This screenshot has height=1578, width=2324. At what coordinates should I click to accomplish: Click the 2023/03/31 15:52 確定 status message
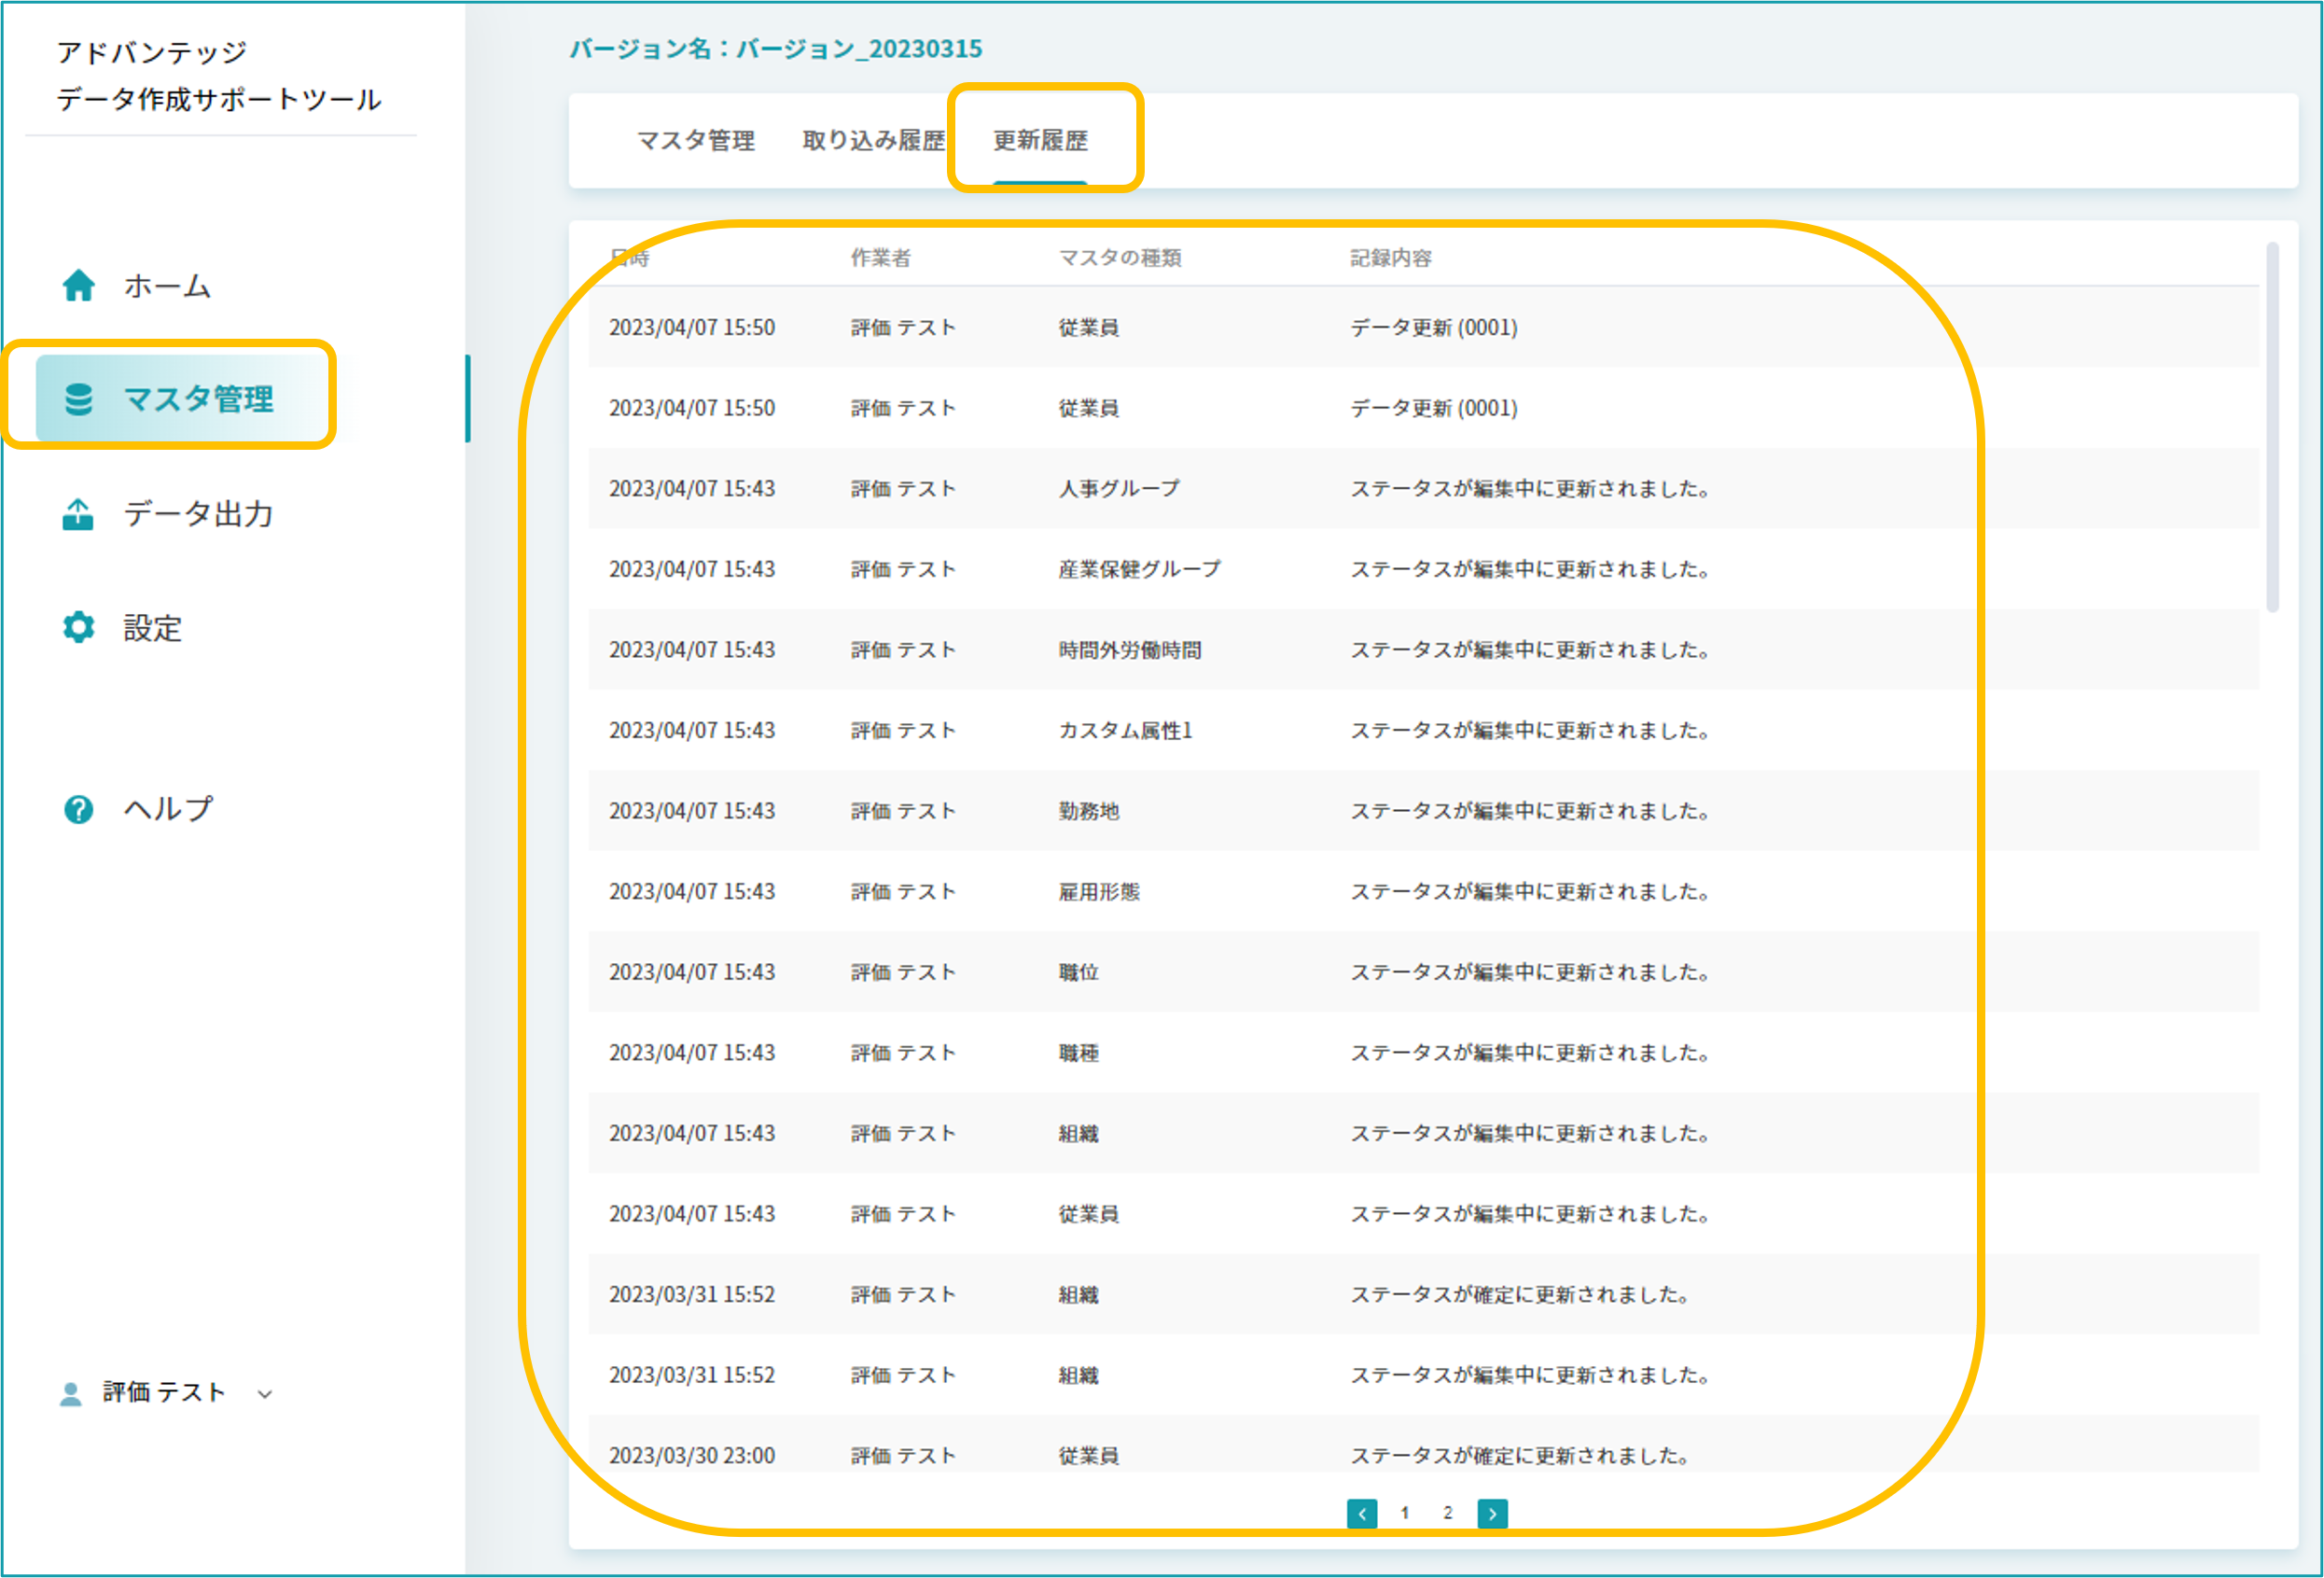1520,1295
